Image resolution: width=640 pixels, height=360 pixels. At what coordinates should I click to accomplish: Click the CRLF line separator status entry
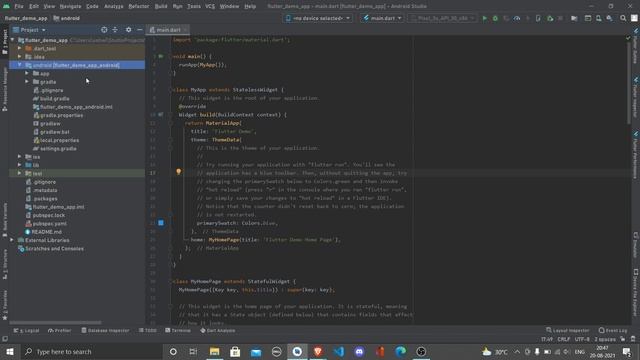coord(564,339)
